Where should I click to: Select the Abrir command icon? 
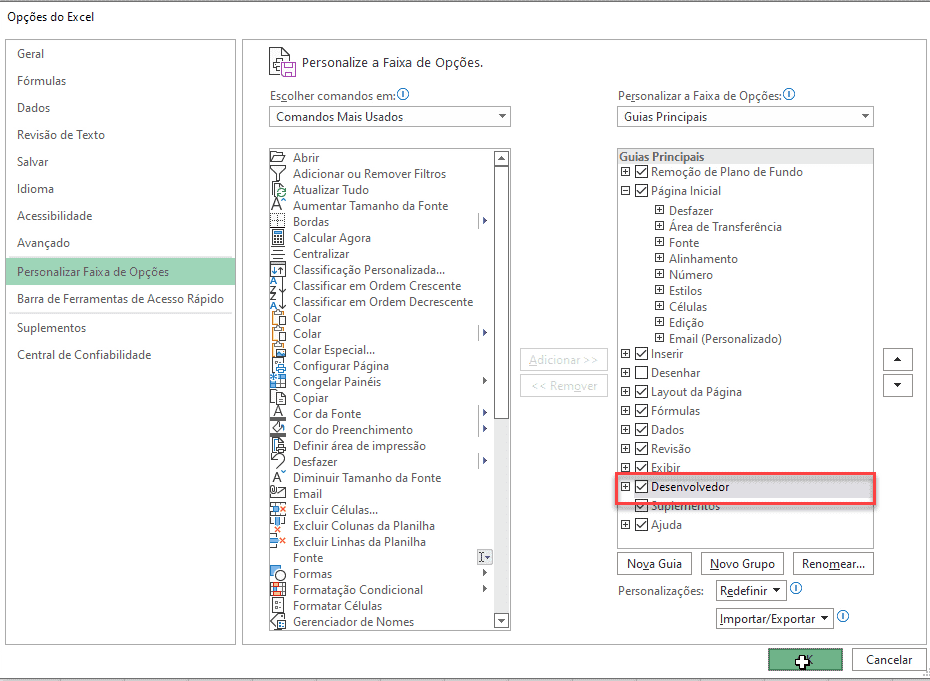pos(278,158)
